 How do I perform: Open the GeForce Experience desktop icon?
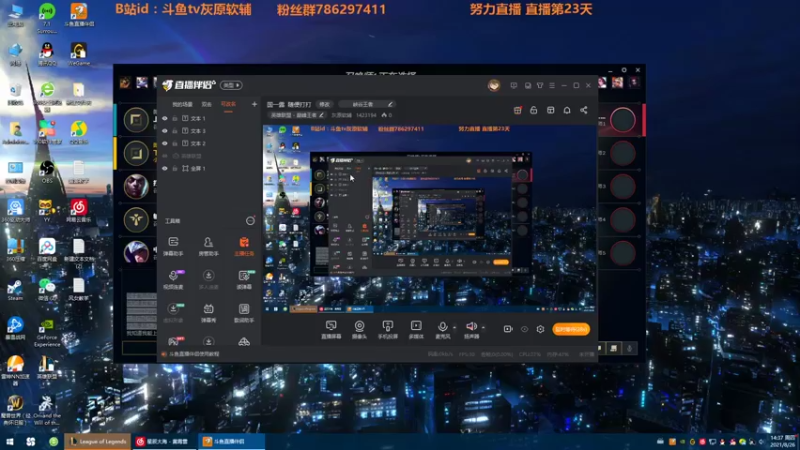tap(47, 333)
